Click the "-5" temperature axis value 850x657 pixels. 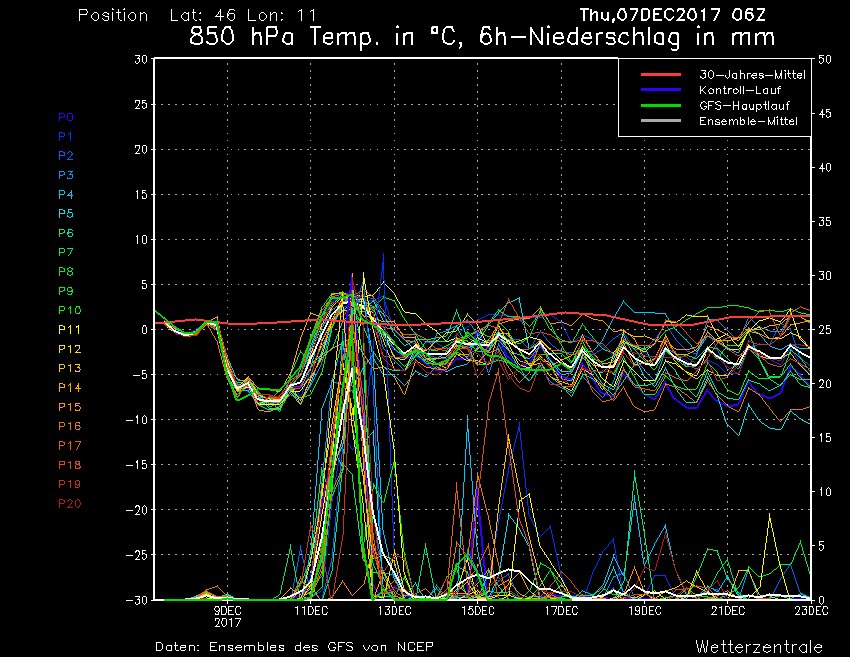coord(141,375)
